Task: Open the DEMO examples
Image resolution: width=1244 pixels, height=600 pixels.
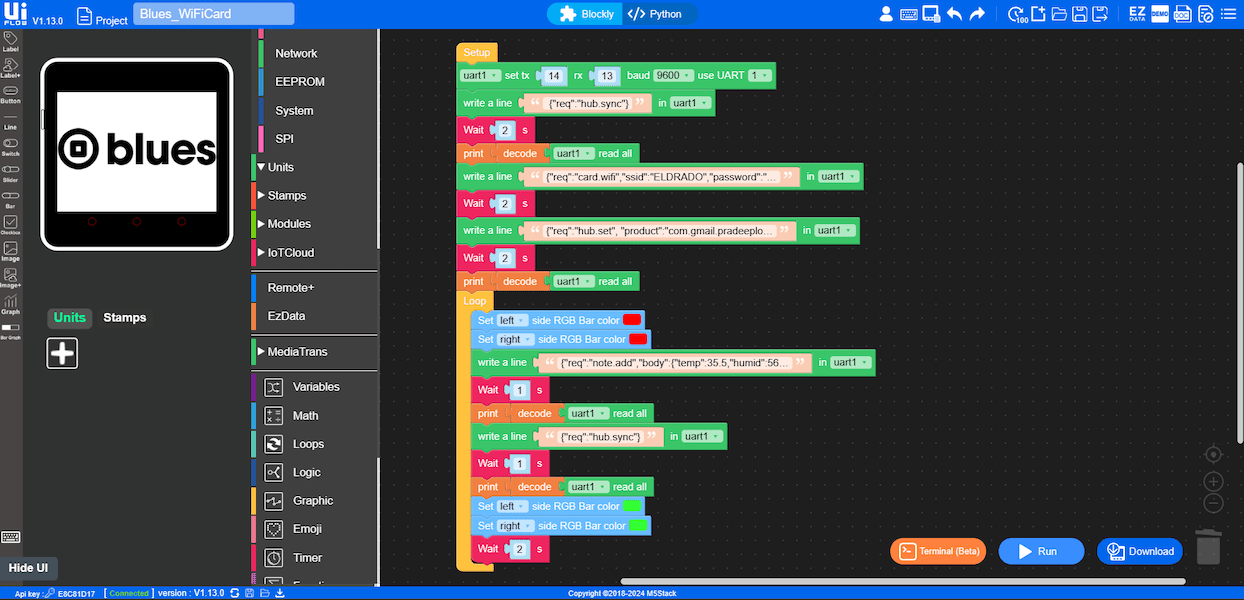Action: pos(1160,14)
